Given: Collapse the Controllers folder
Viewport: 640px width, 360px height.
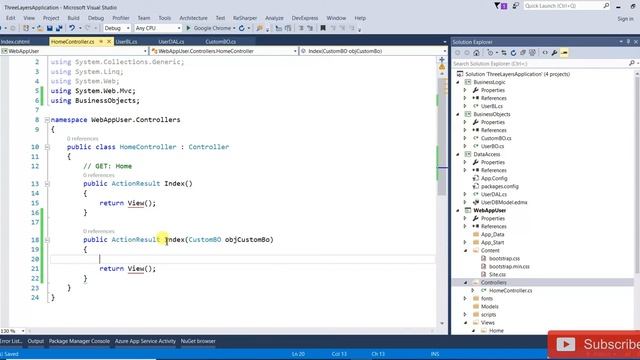Looking at the screenshot, I should [x=465, y=282].
